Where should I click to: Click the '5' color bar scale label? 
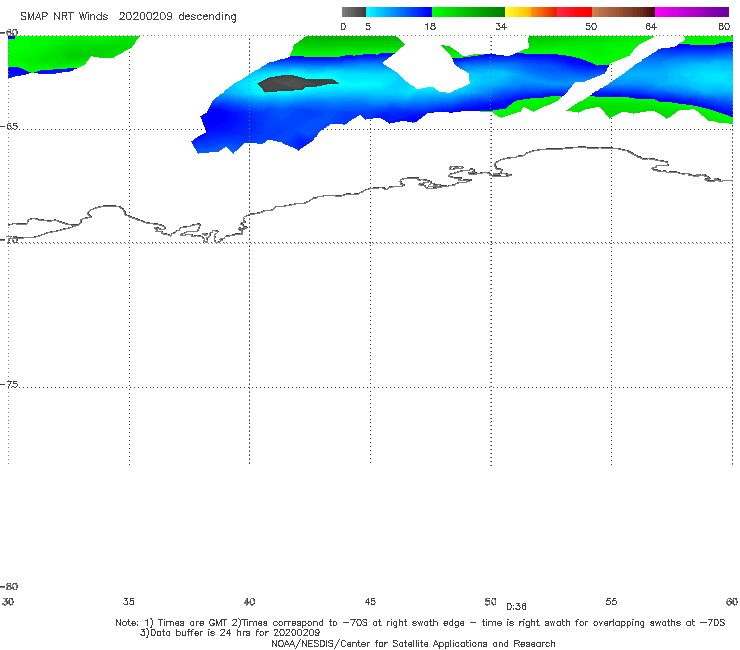[368, 26]
